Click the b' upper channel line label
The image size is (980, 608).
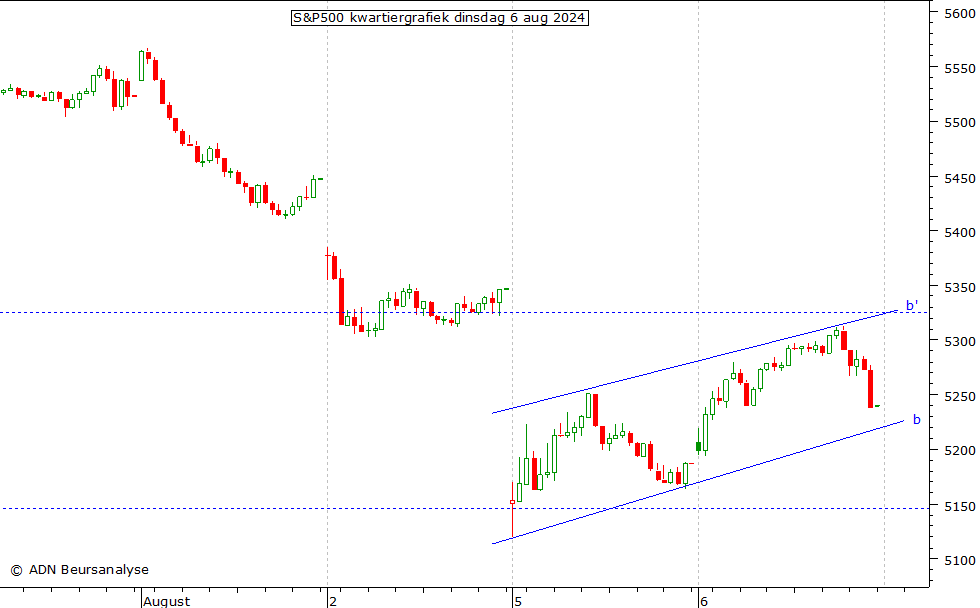coord(912,305)
